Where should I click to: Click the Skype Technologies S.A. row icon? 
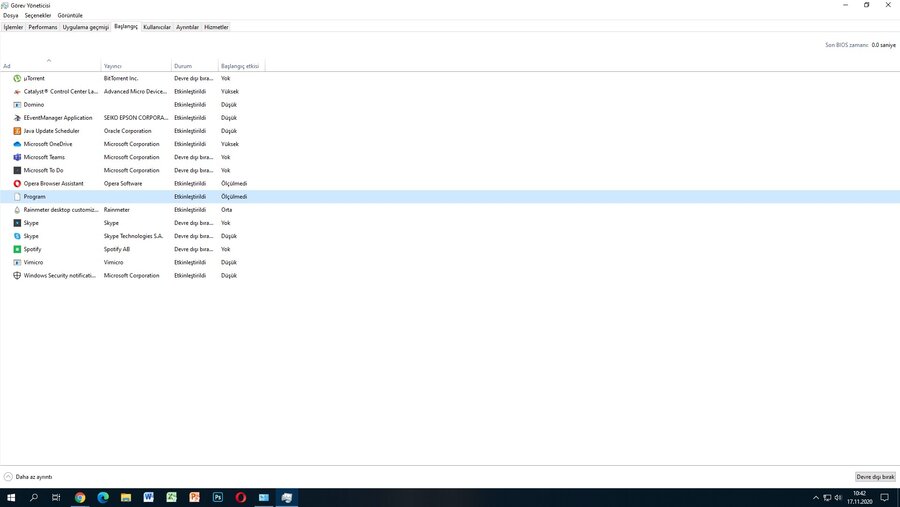point(17,236)
